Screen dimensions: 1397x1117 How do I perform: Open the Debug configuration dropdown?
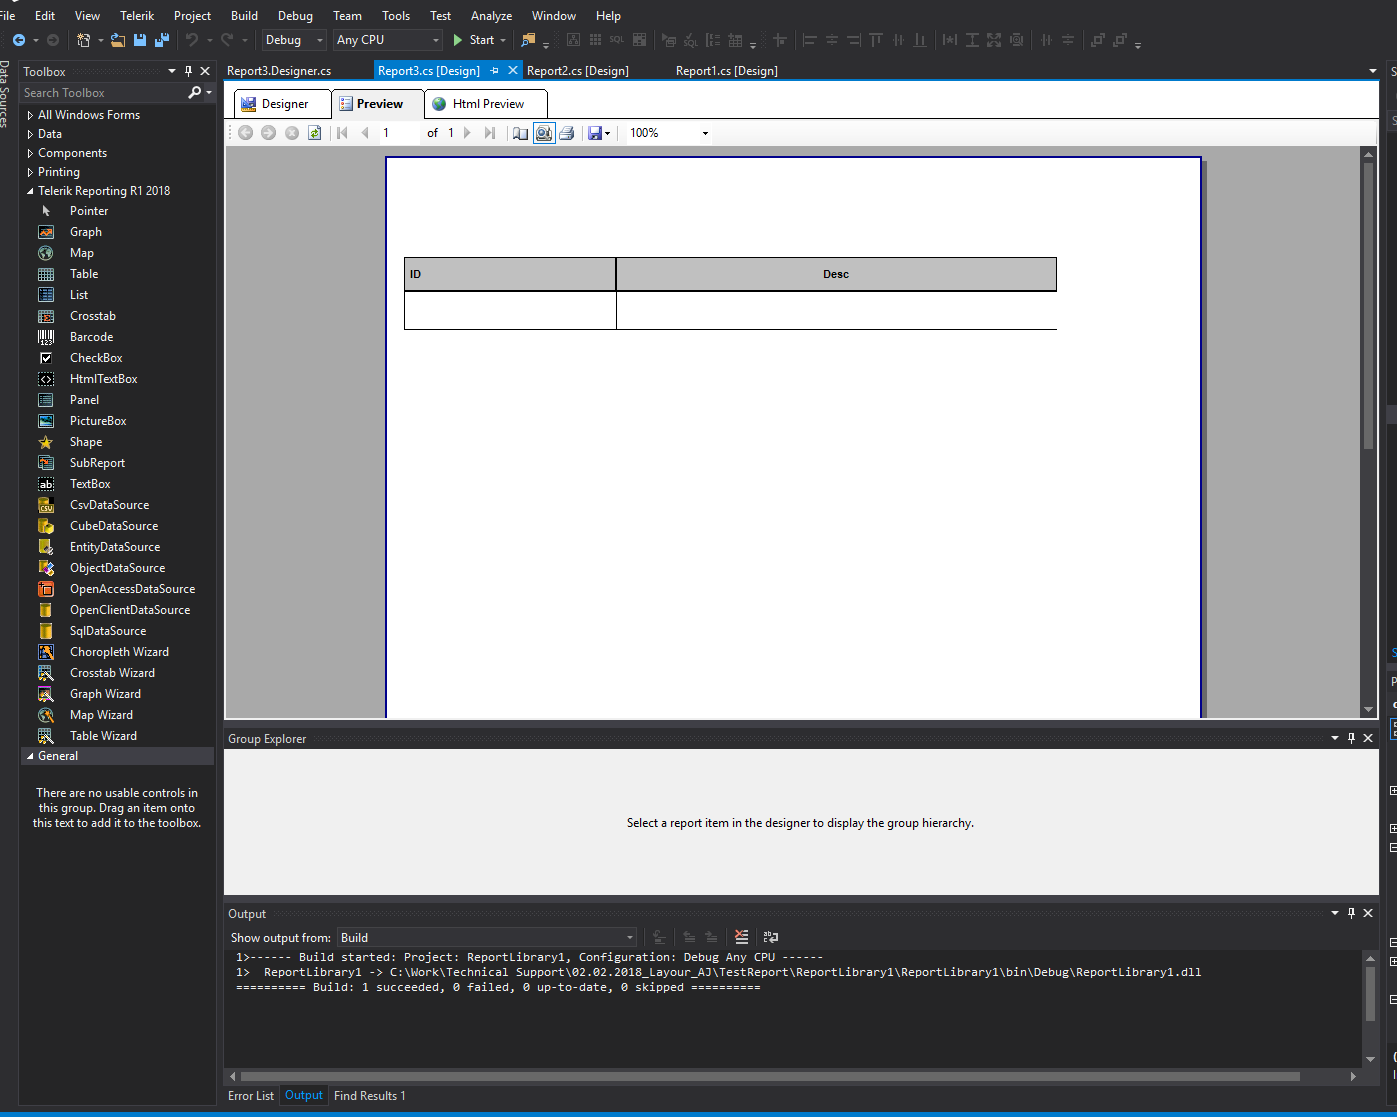[294, 40]
